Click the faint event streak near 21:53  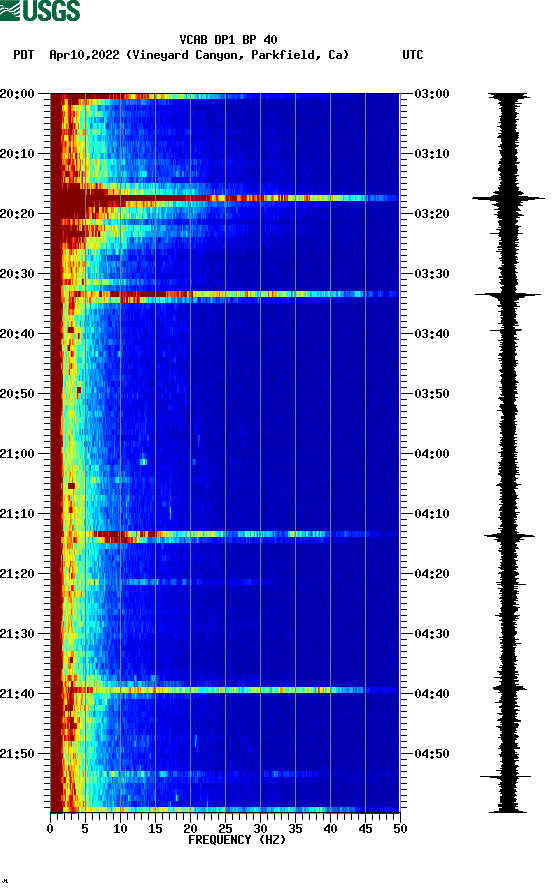(225, 774)
